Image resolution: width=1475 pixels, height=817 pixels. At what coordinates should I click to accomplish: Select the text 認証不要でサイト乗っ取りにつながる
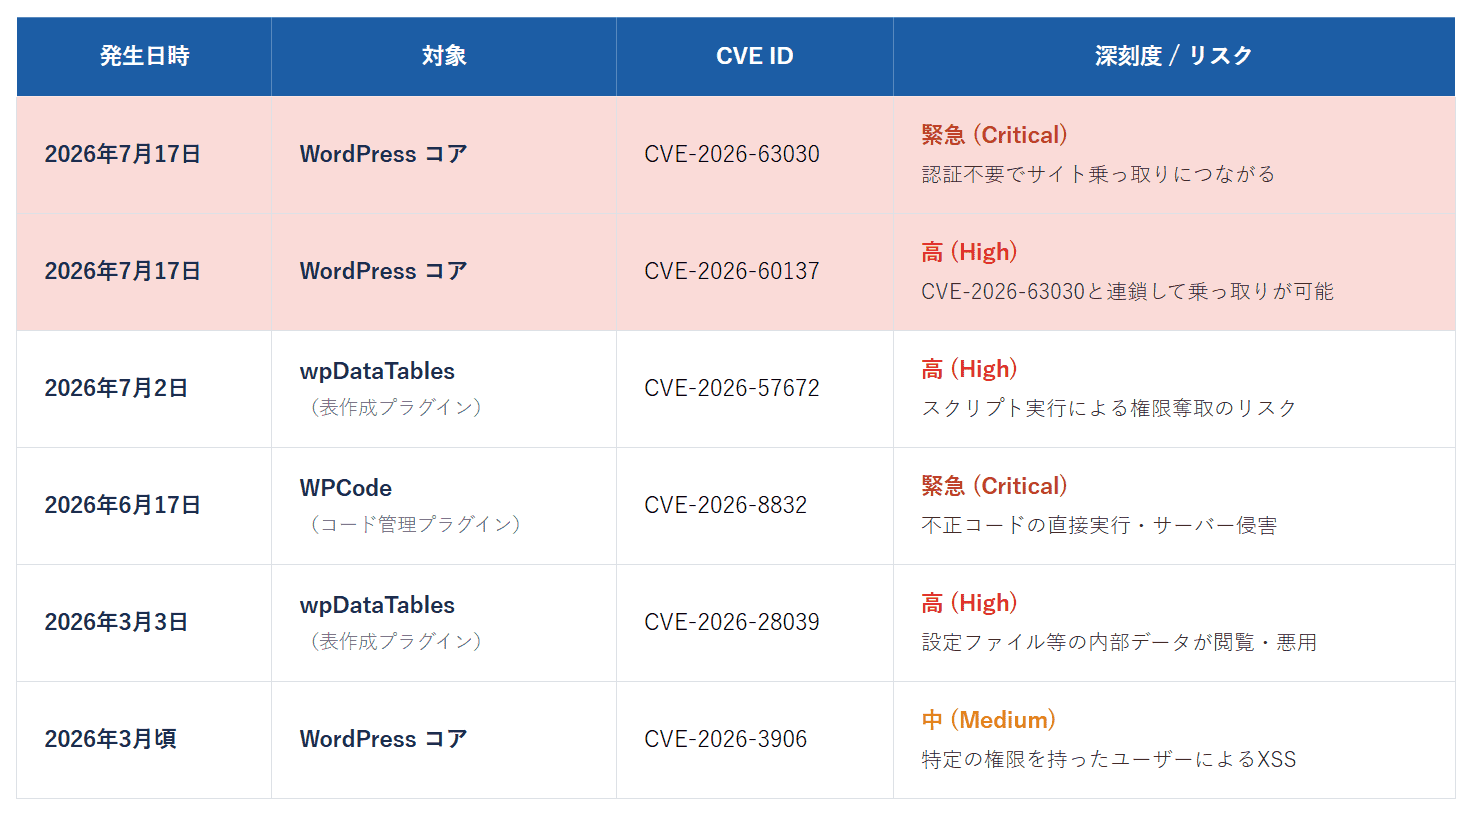coord(1098,174)
